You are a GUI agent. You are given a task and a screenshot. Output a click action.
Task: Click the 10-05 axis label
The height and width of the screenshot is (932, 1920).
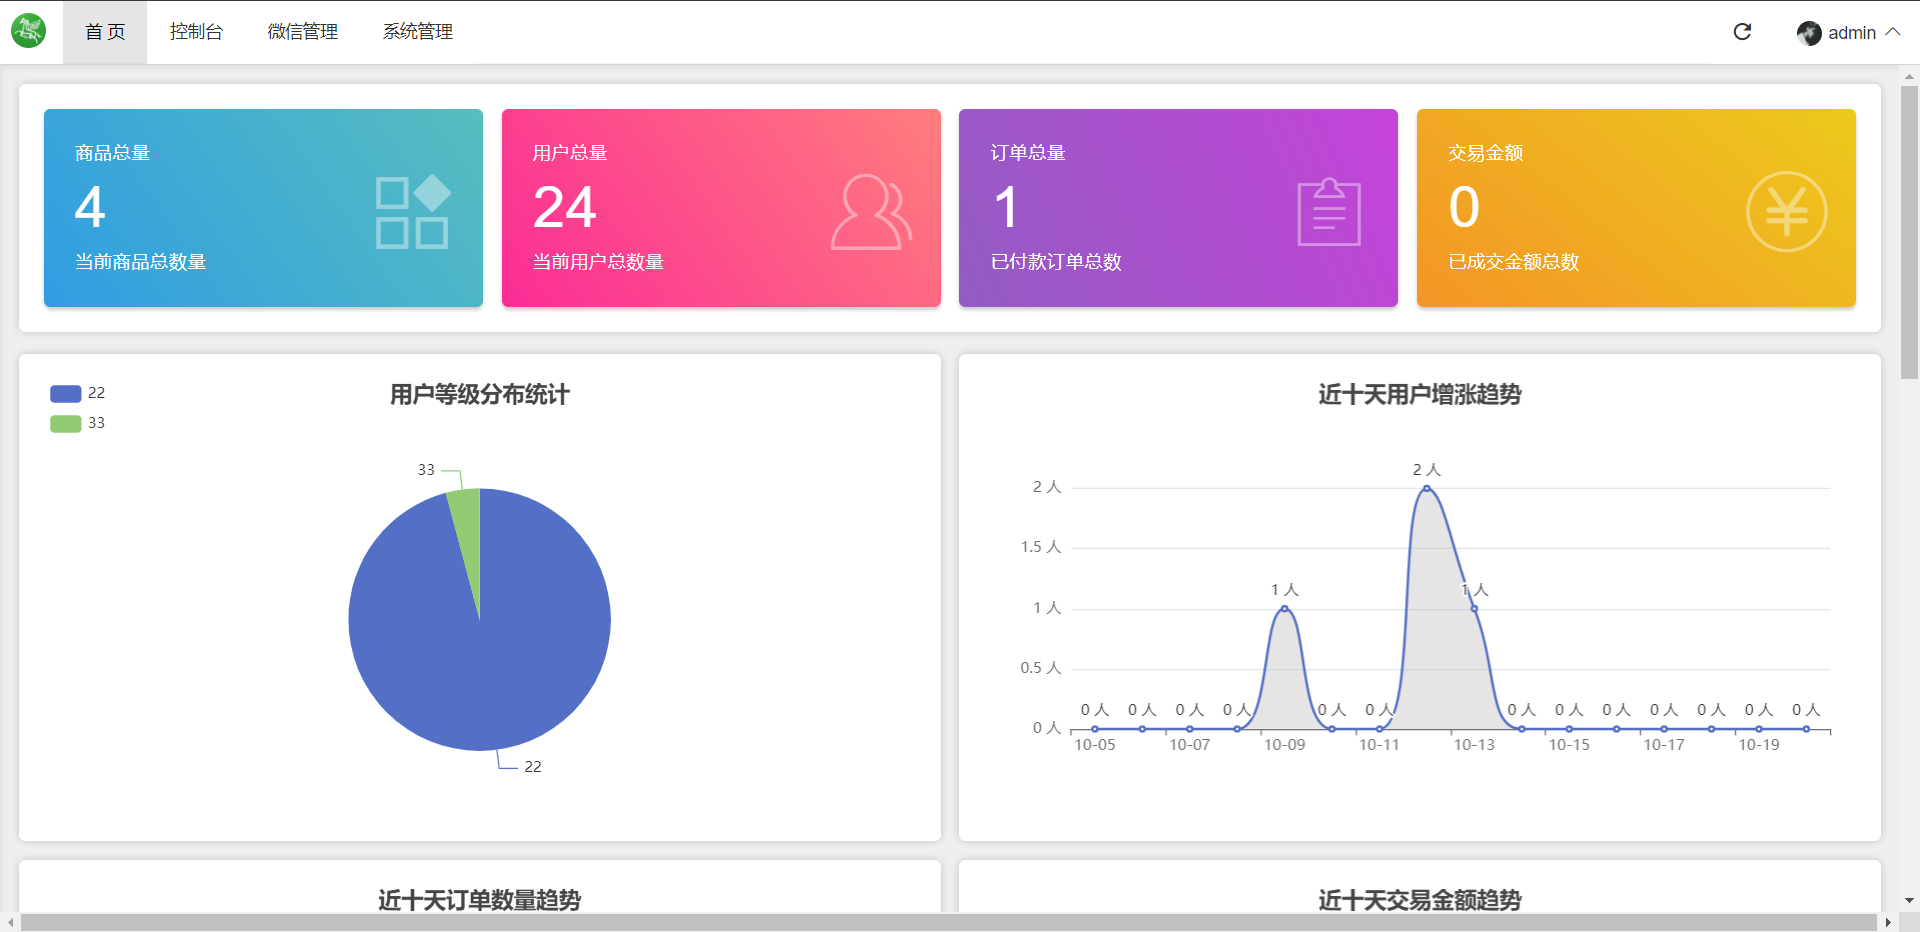[x=1095, y=745]
